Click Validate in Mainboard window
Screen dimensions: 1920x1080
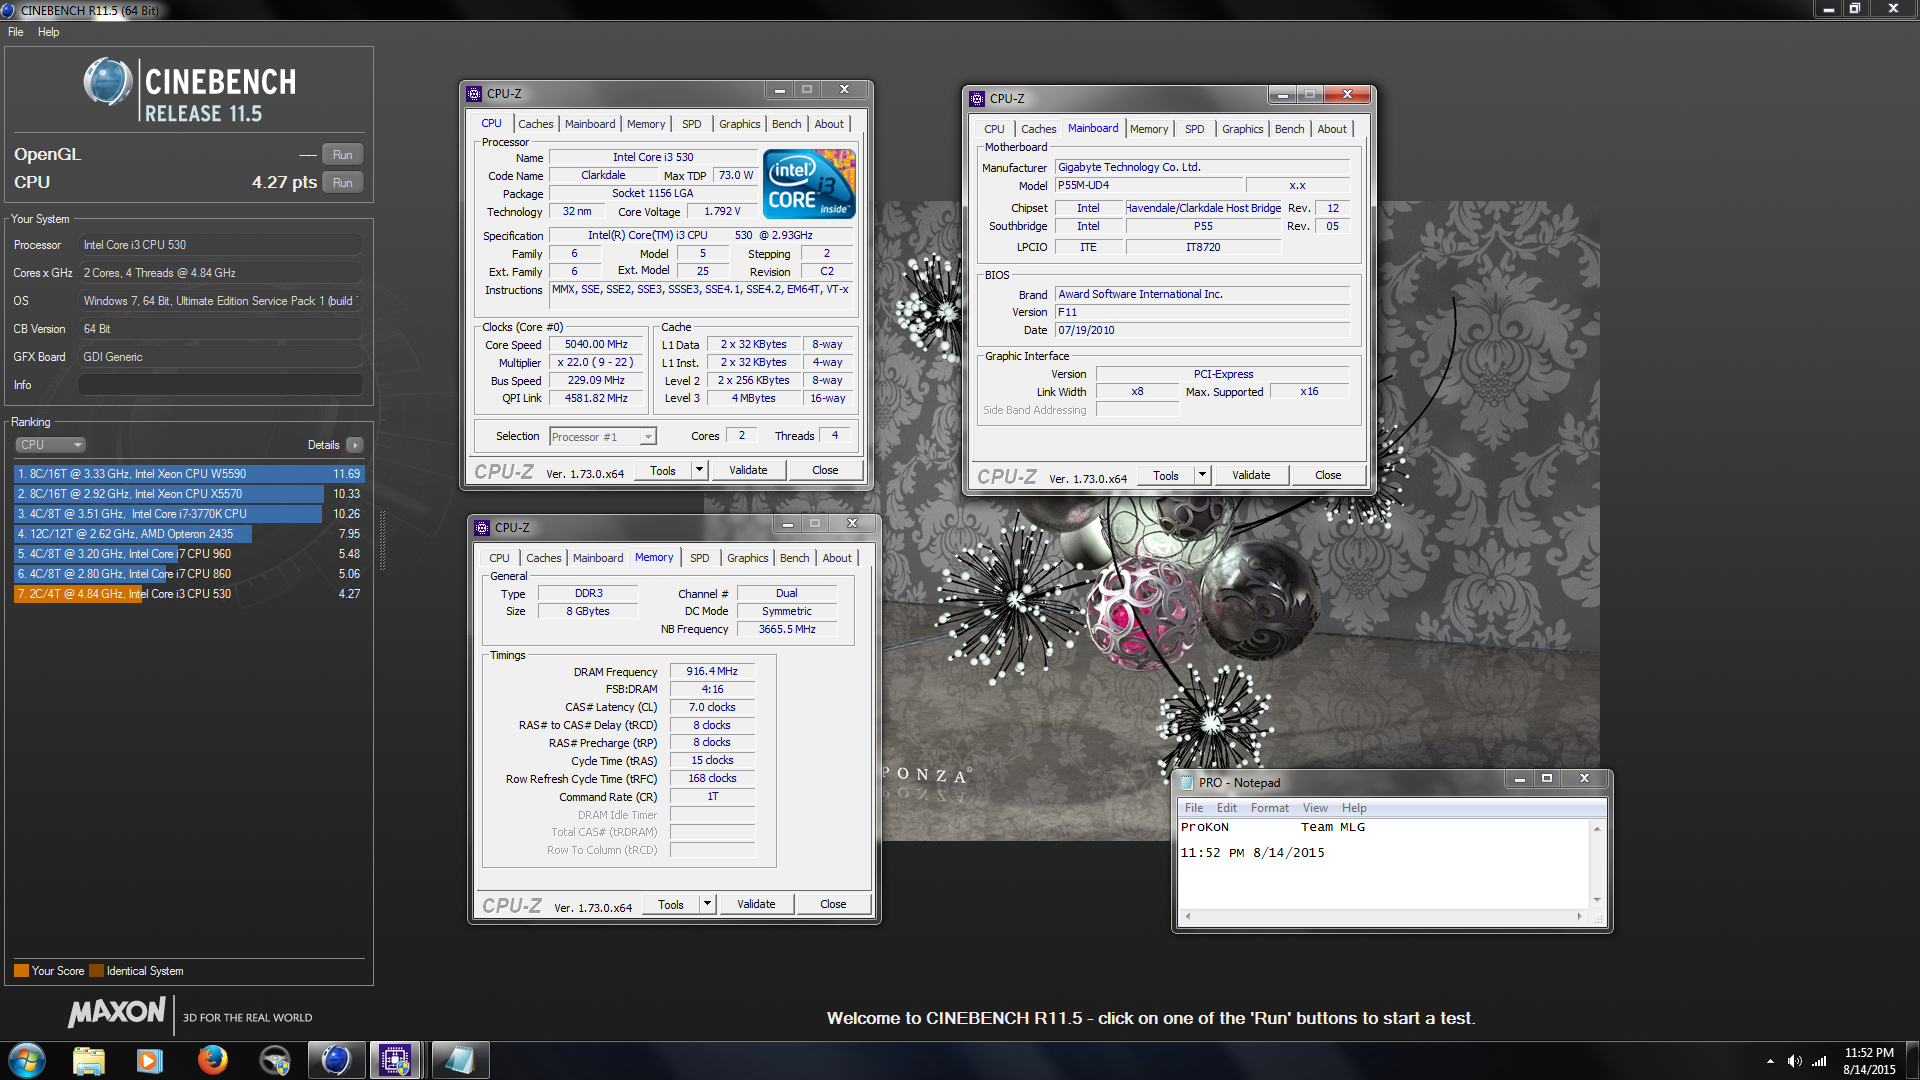(x=1251, y=476)
